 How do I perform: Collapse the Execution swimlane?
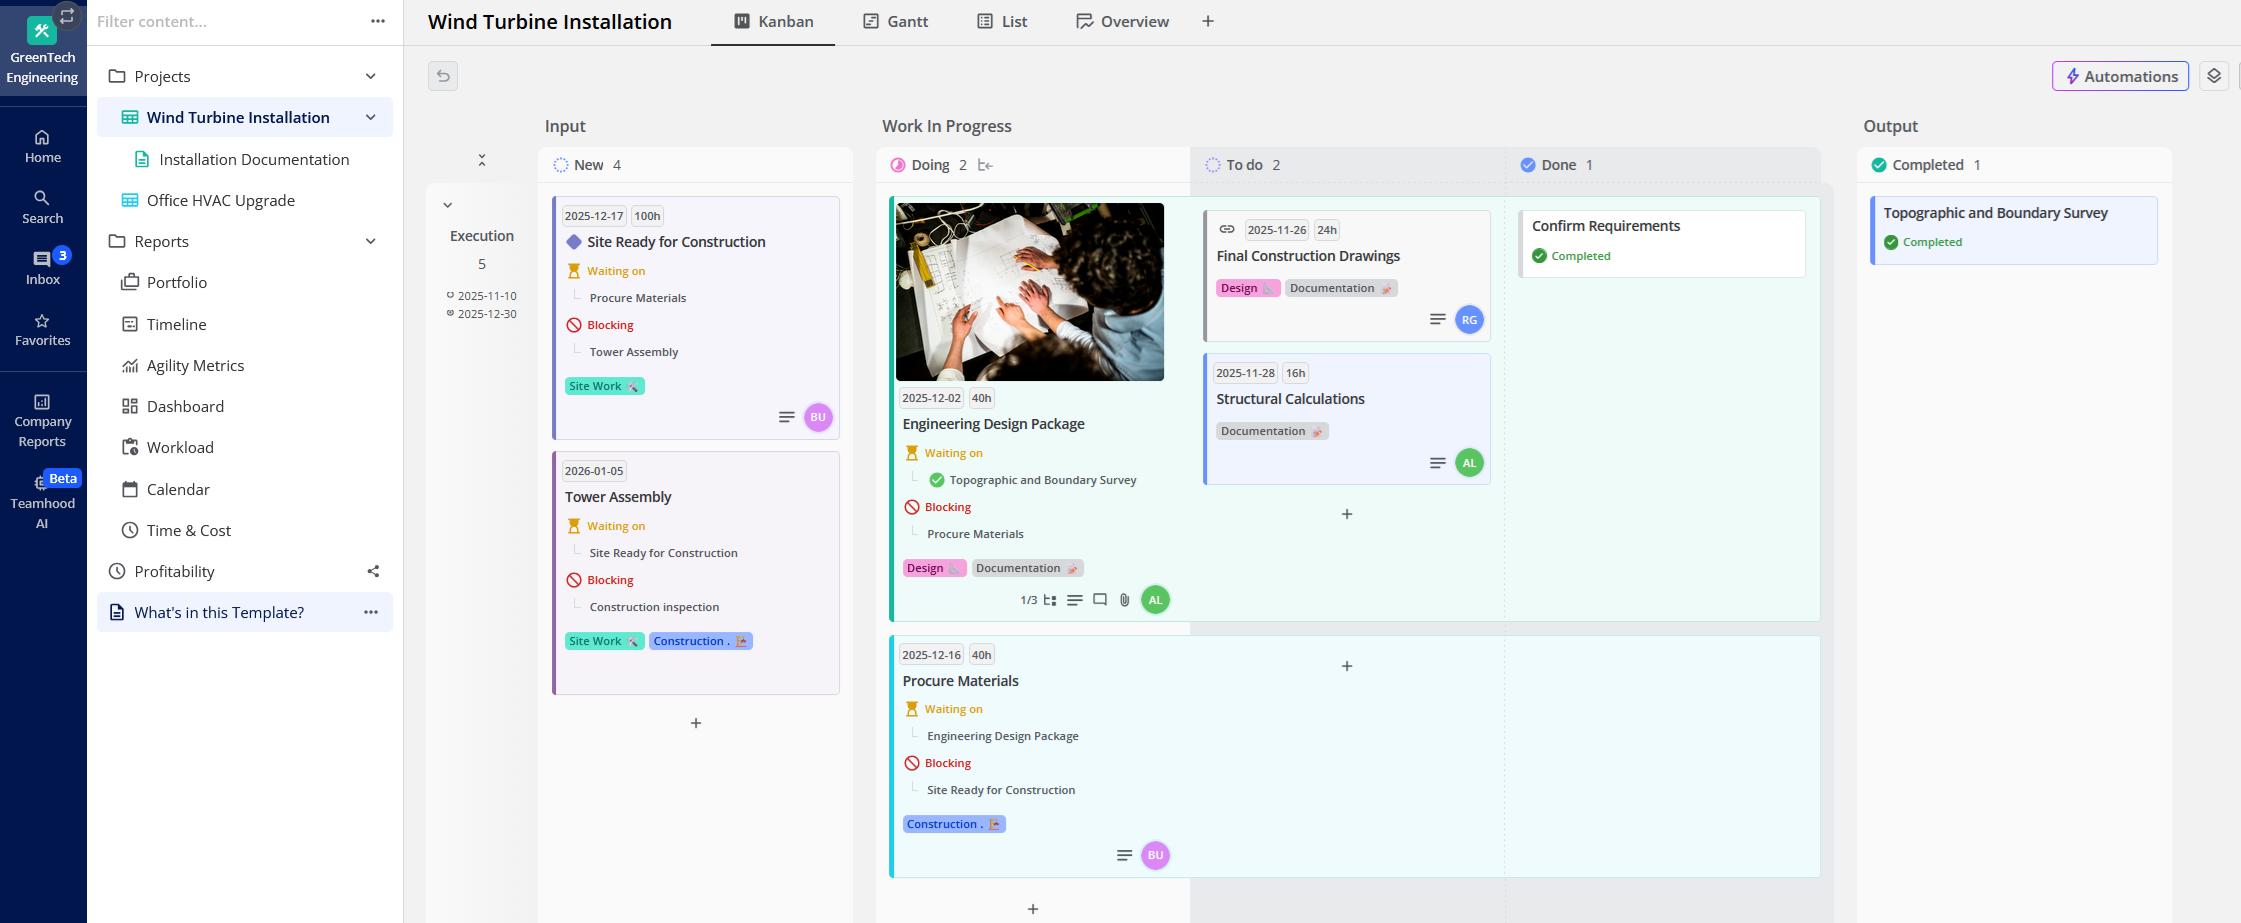point(448,204)
